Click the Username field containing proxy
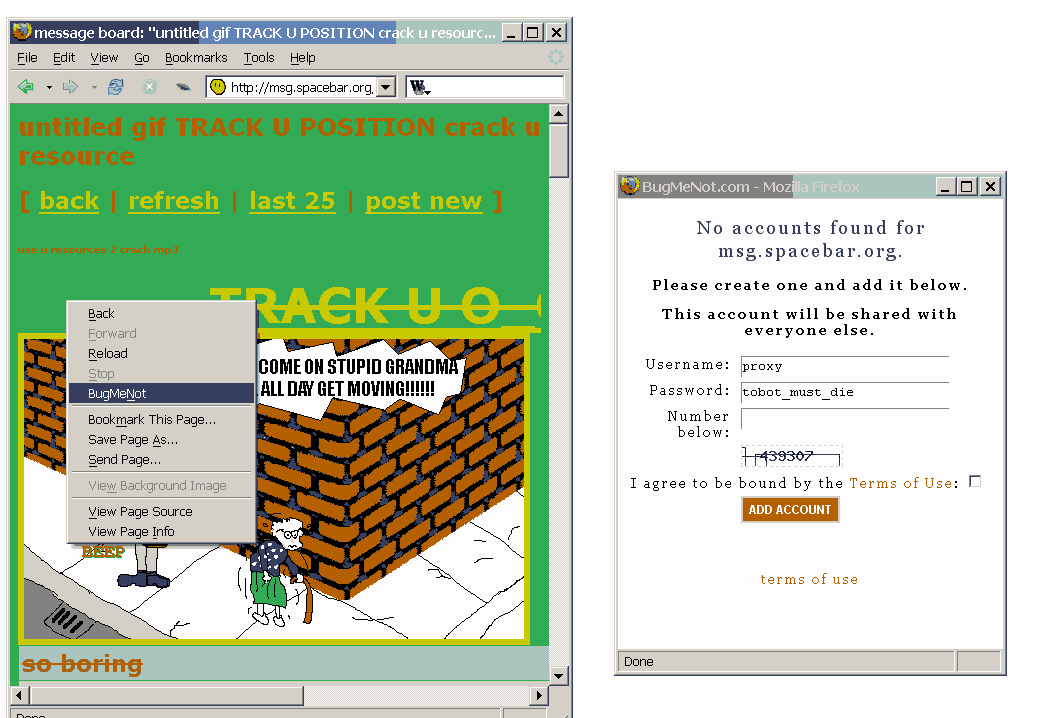The height and width of the screenshot is (718, 1045). coord(844,365)
